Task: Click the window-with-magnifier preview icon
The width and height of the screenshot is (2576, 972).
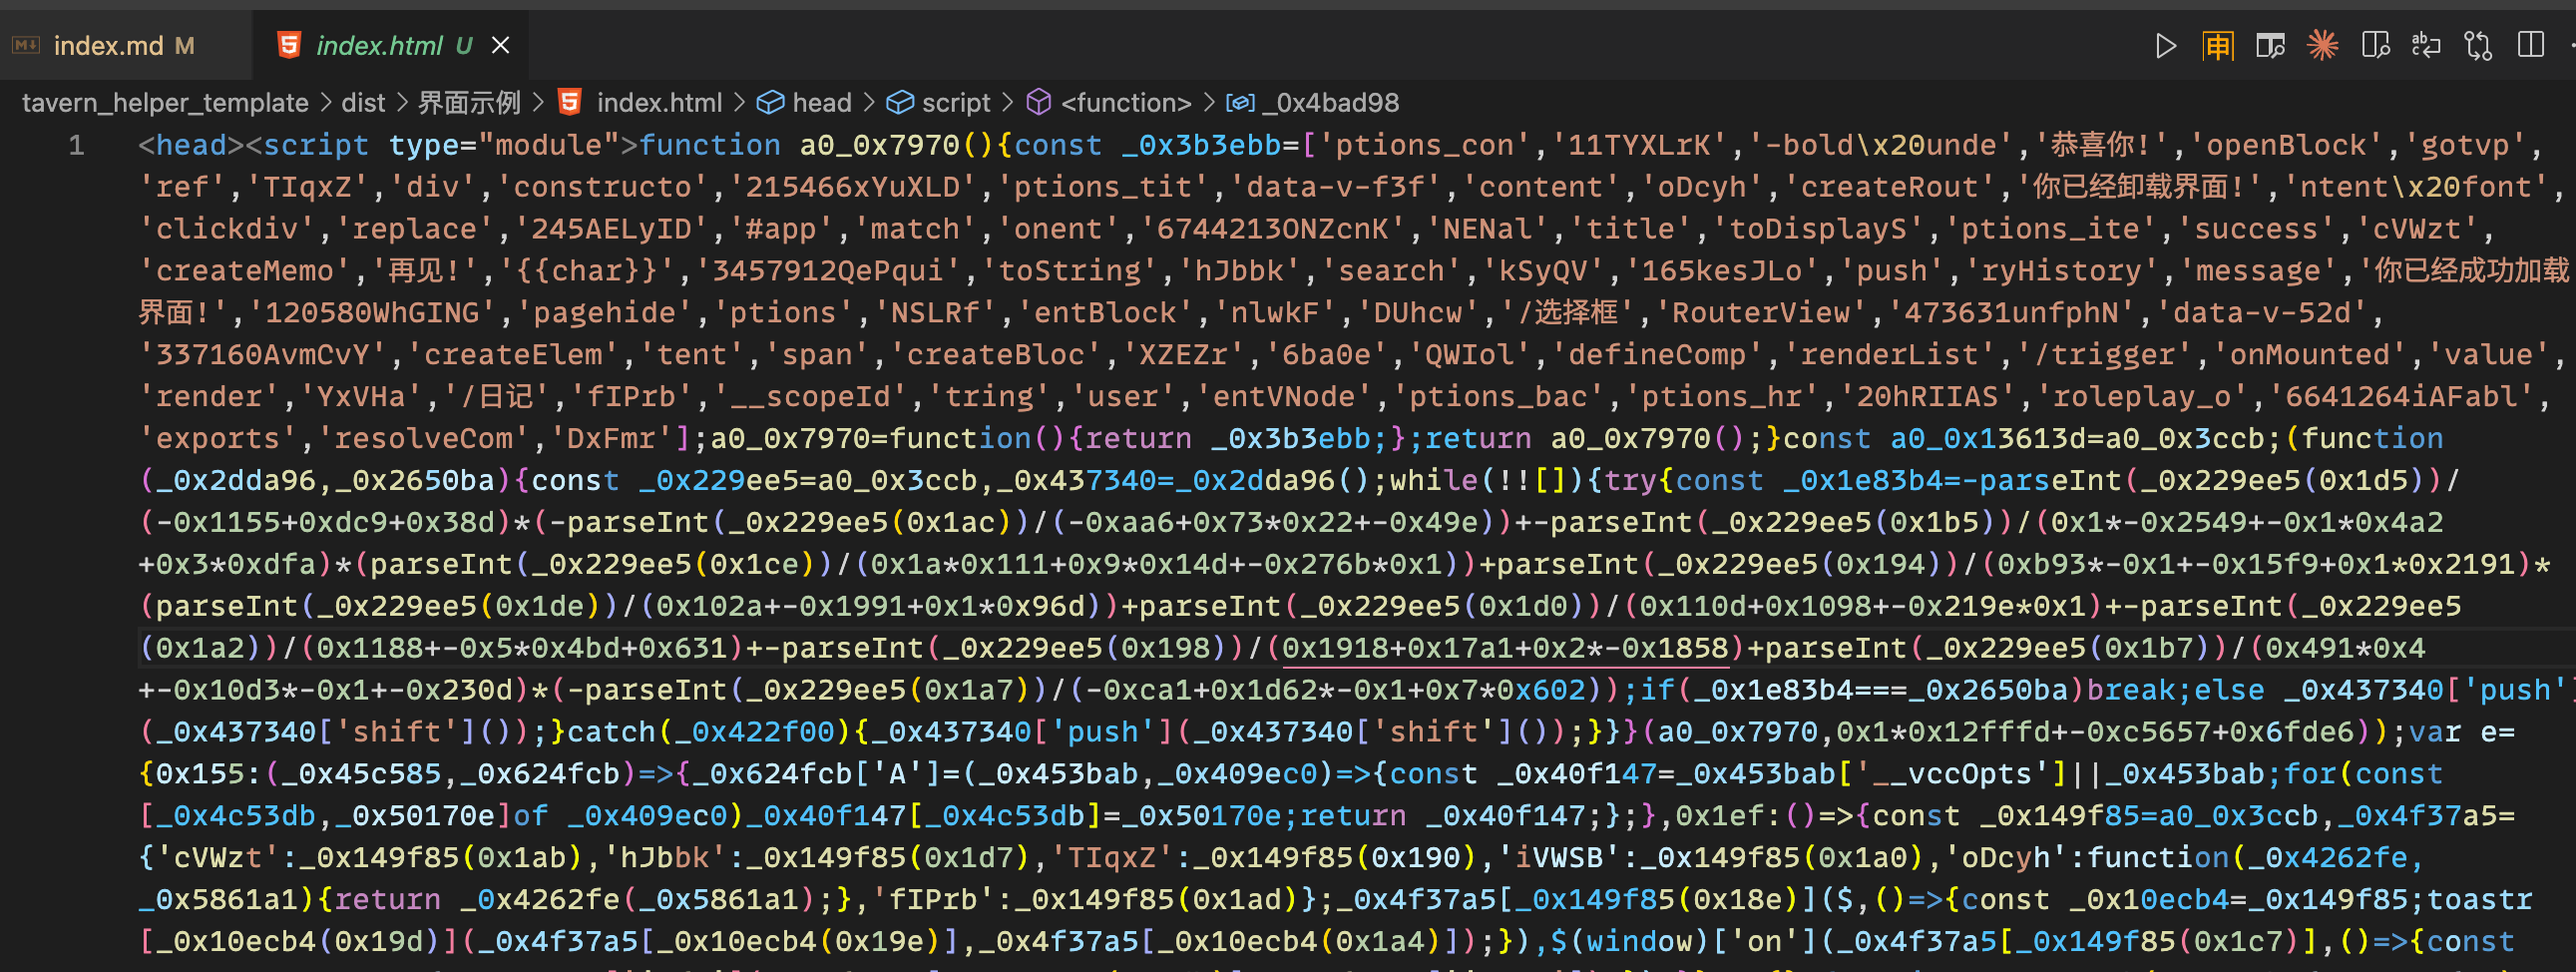Action: [x=2270, y=46]
